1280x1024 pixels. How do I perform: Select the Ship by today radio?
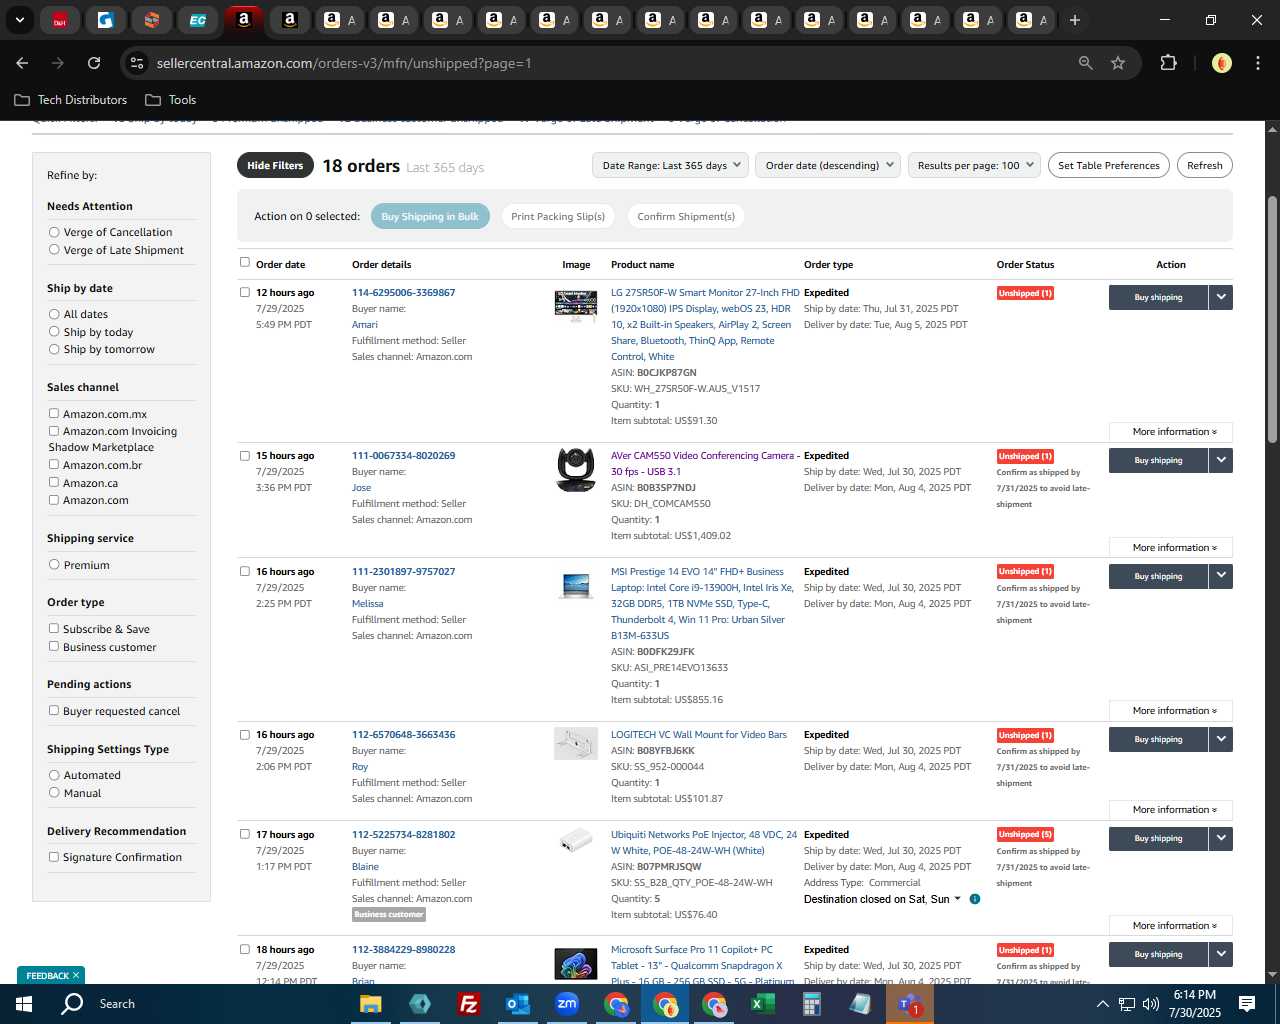(x=54, y=332)
